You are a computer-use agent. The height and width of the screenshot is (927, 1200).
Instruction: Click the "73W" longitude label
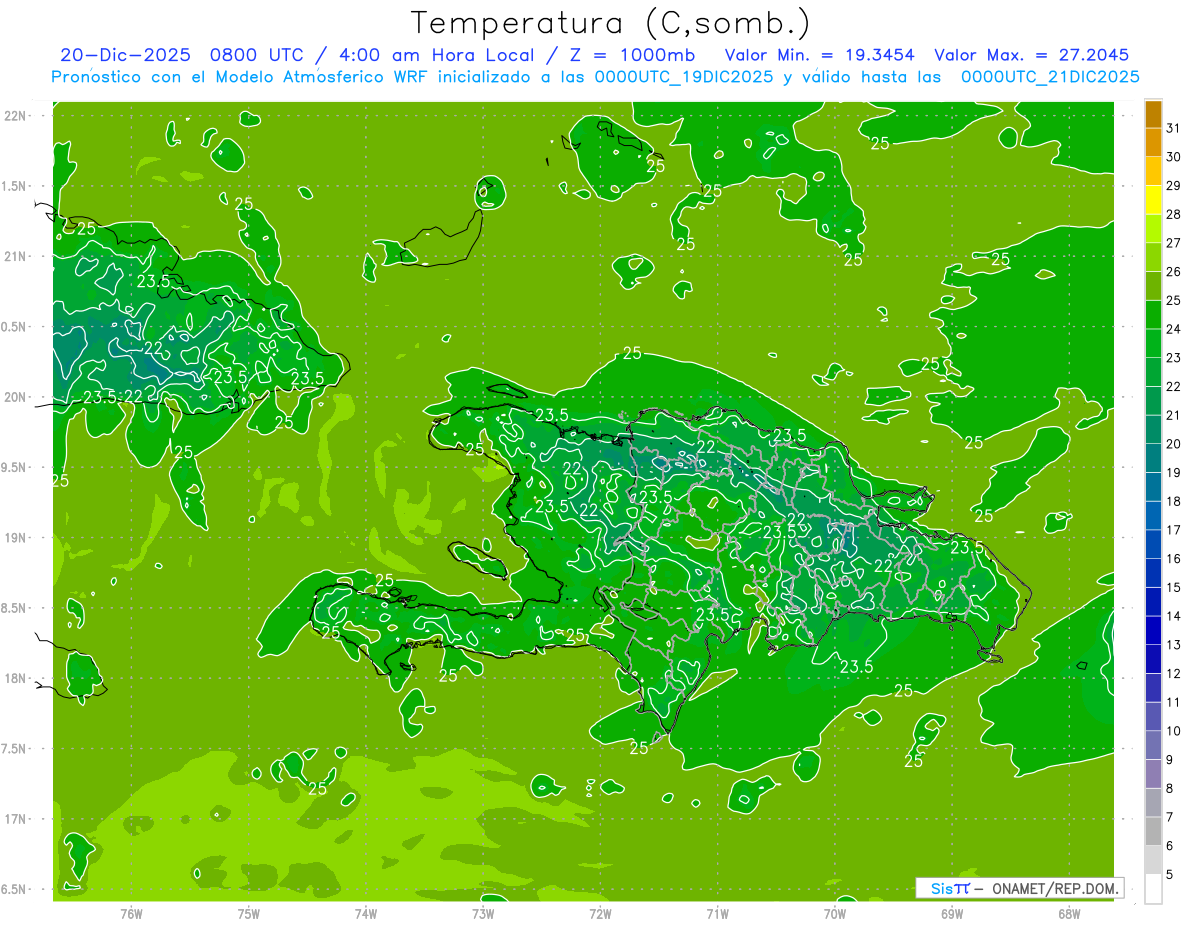click(x=483, y=913)
